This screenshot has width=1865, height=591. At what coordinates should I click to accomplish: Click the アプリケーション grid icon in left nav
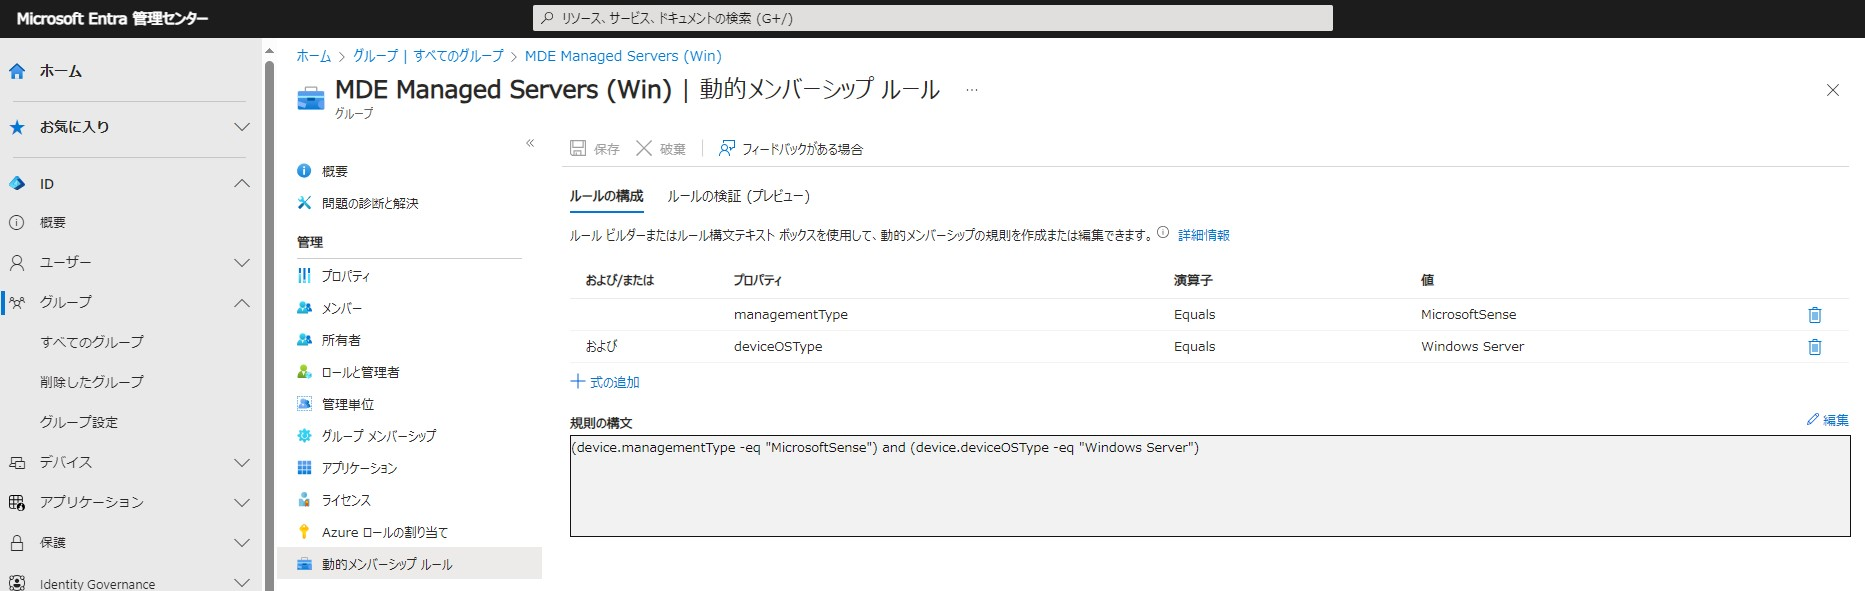pos(17,502)
